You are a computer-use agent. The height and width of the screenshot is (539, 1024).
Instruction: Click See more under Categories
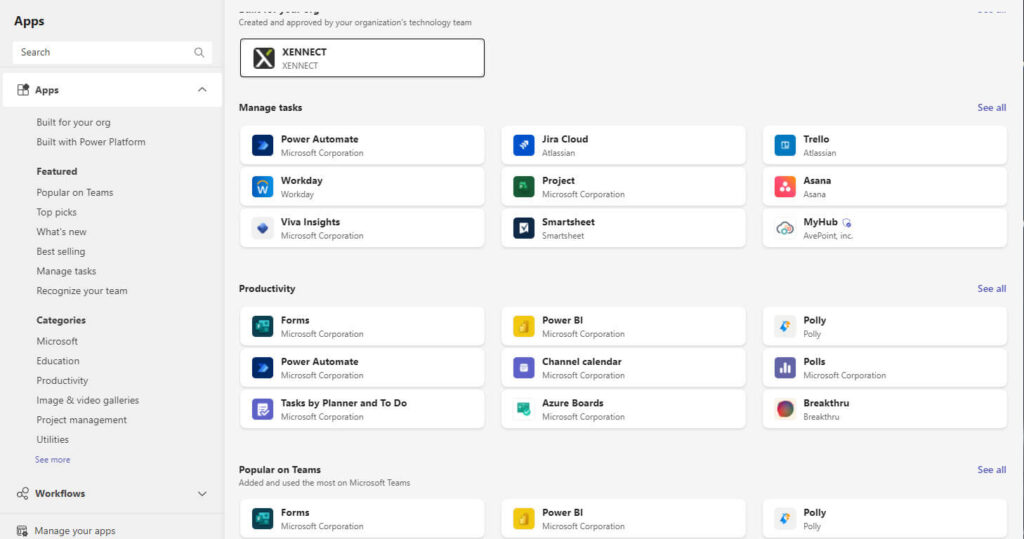(52, 460)
